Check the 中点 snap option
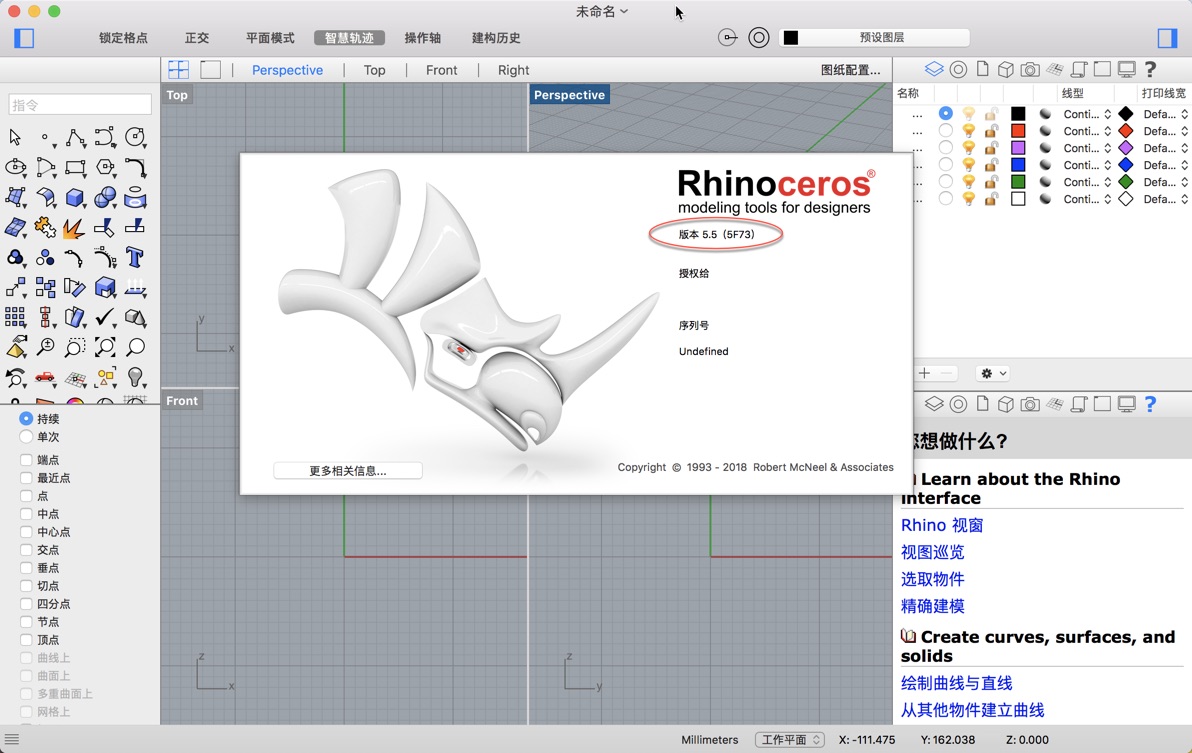The height and width of the screenshot is (753, 1192). 26,514
